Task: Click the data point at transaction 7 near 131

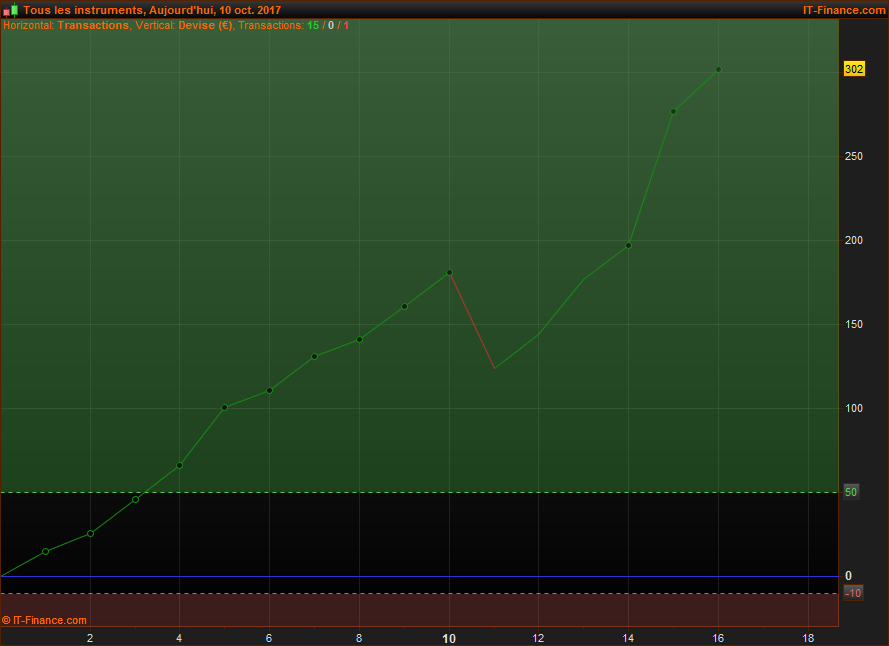Action: pos(315,357)
